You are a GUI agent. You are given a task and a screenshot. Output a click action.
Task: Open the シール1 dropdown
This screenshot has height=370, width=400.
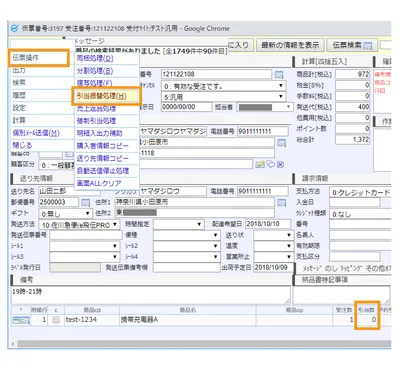pyautogui.click(x=84, y=246)
